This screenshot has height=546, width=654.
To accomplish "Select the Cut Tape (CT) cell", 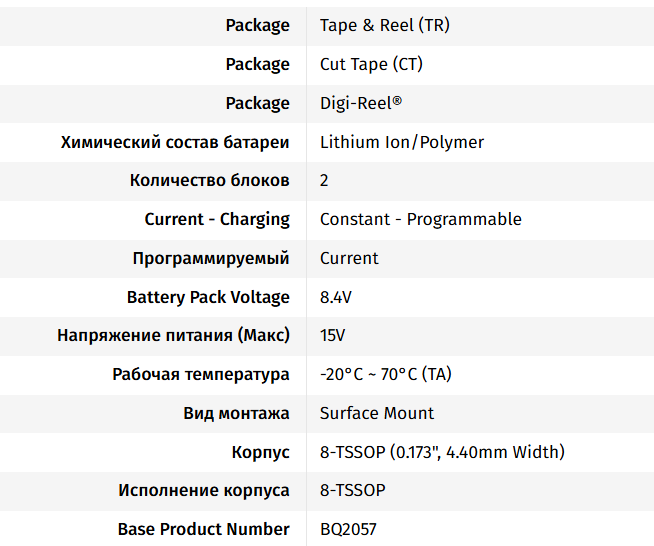I will (x=371, y=64).
